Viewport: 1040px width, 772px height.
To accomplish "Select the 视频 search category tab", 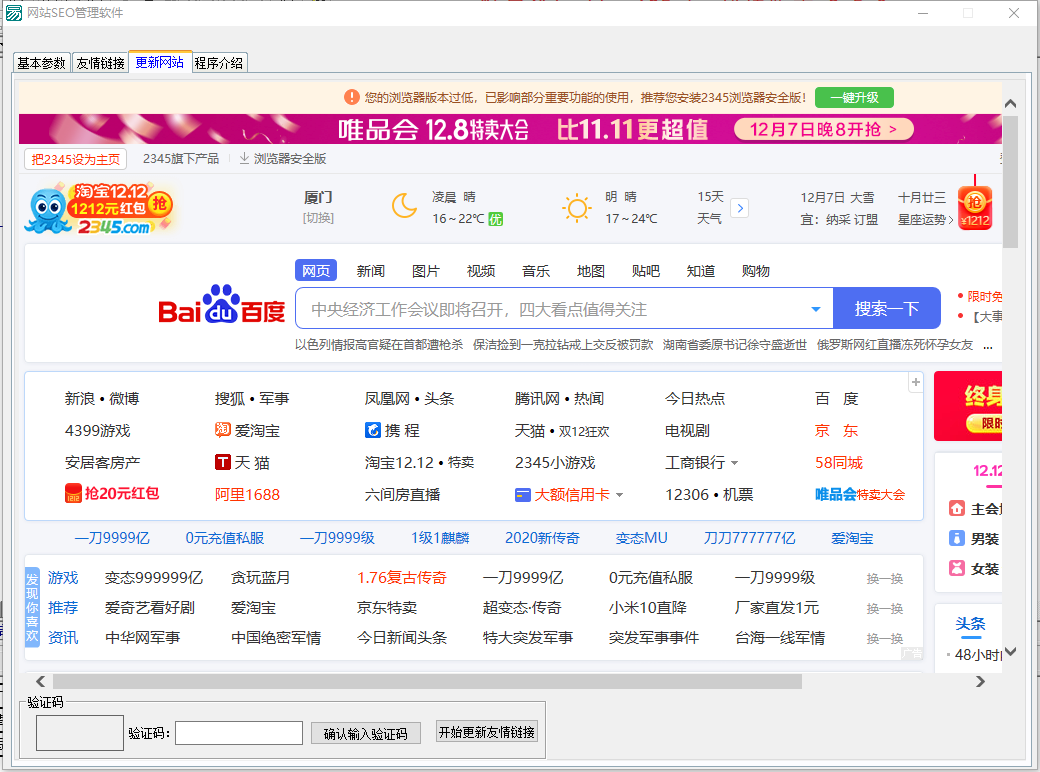I will click(481, 271).
